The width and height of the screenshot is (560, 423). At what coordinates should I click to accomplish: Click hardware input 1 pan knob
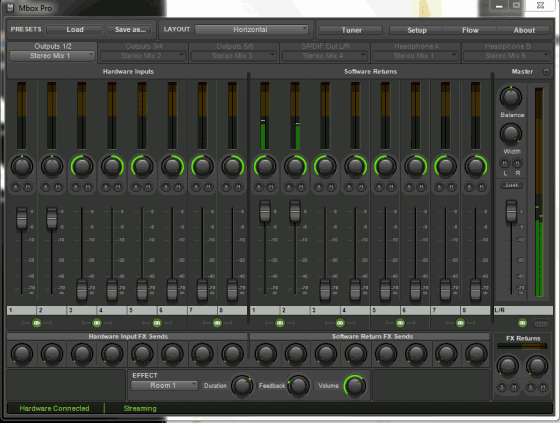click(x=22, y=166)
